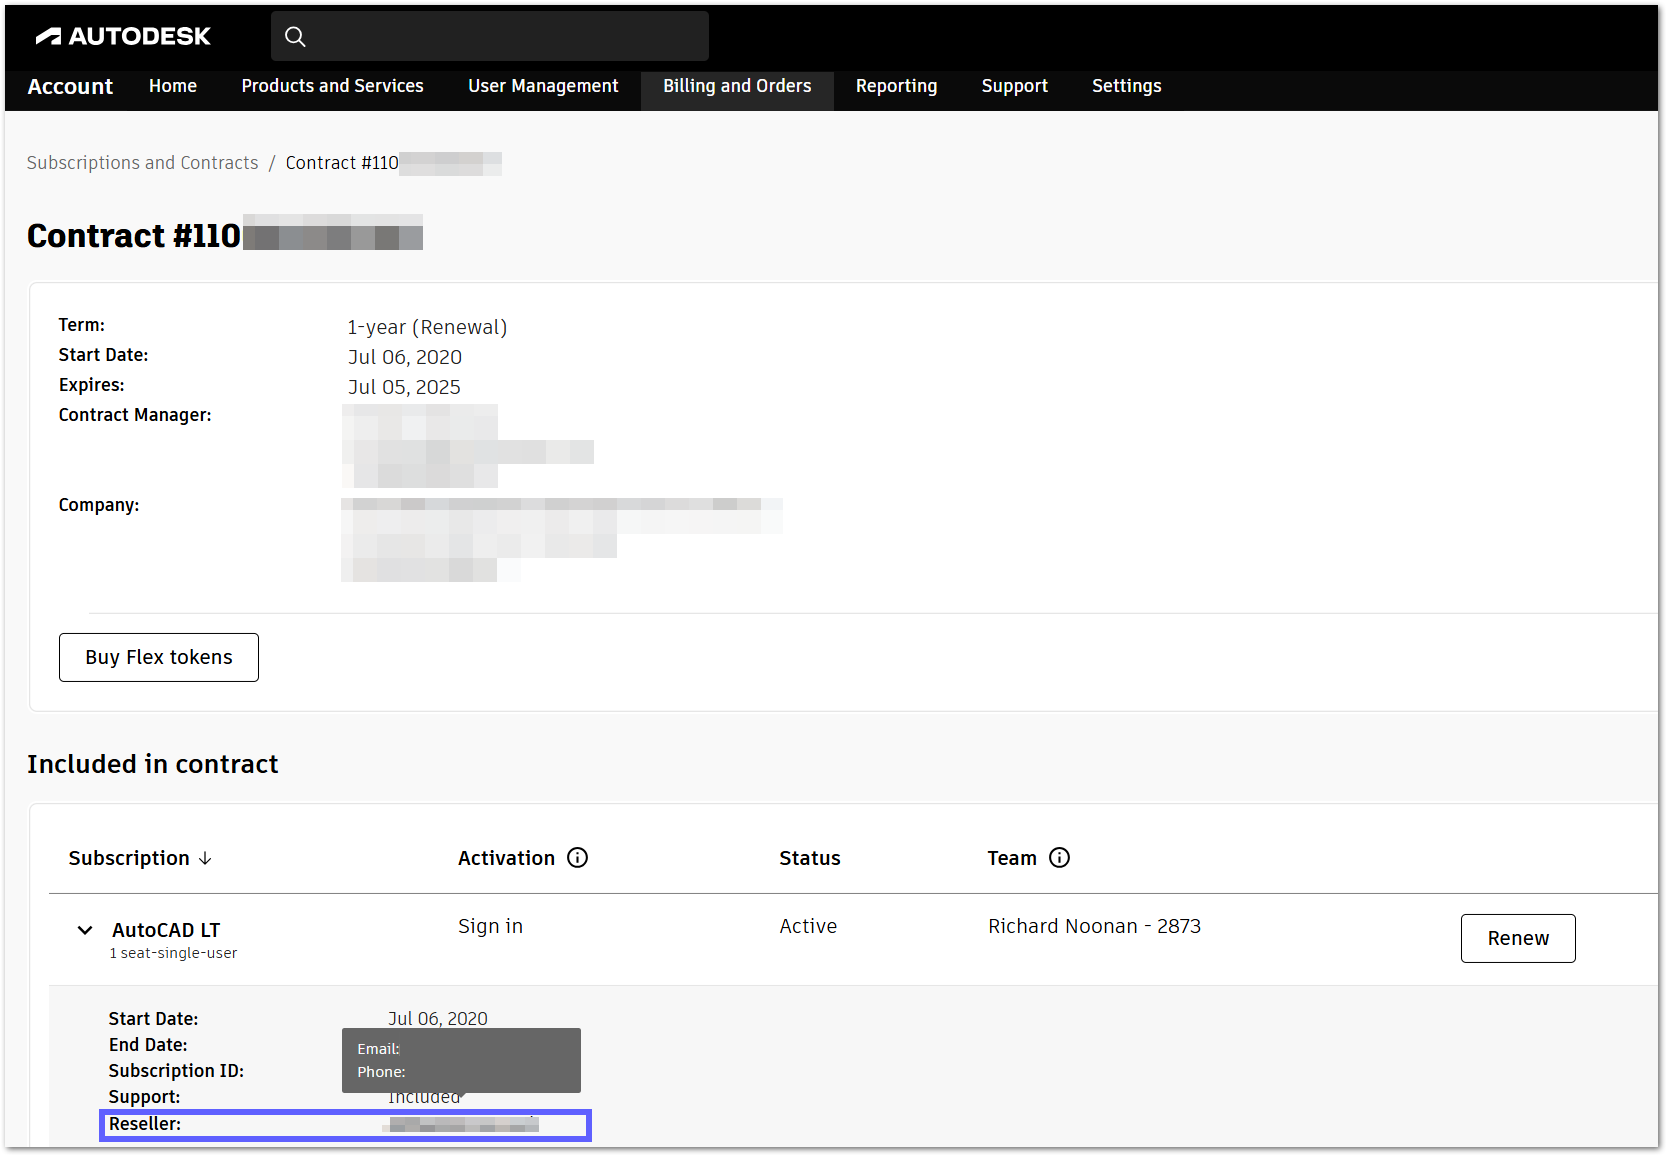Open the Activation info tooltip icon

click(x=577, y=857)
